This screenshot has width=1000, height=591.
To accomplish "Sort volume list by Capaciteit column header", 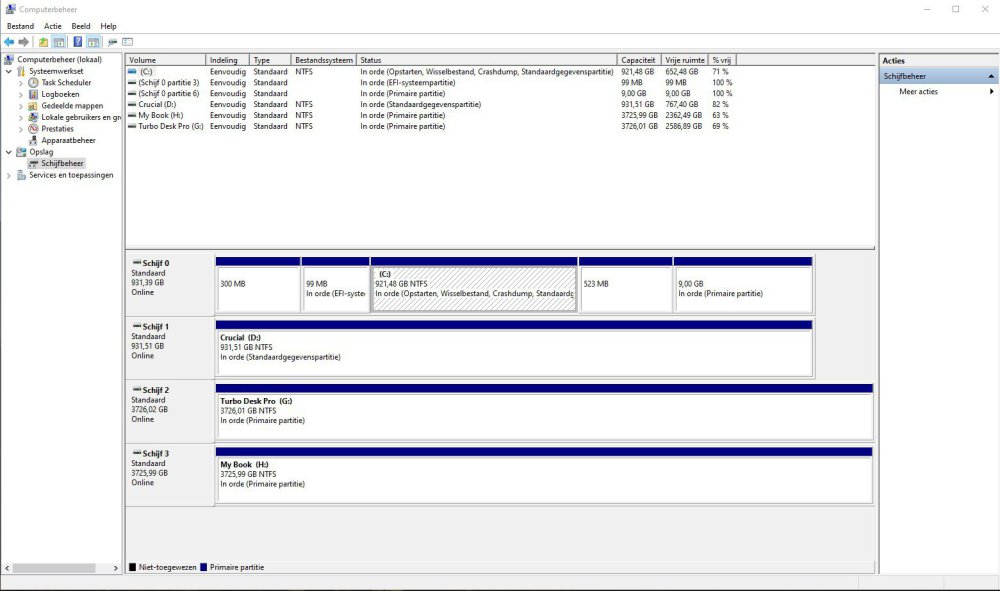I will pos(638,60).
